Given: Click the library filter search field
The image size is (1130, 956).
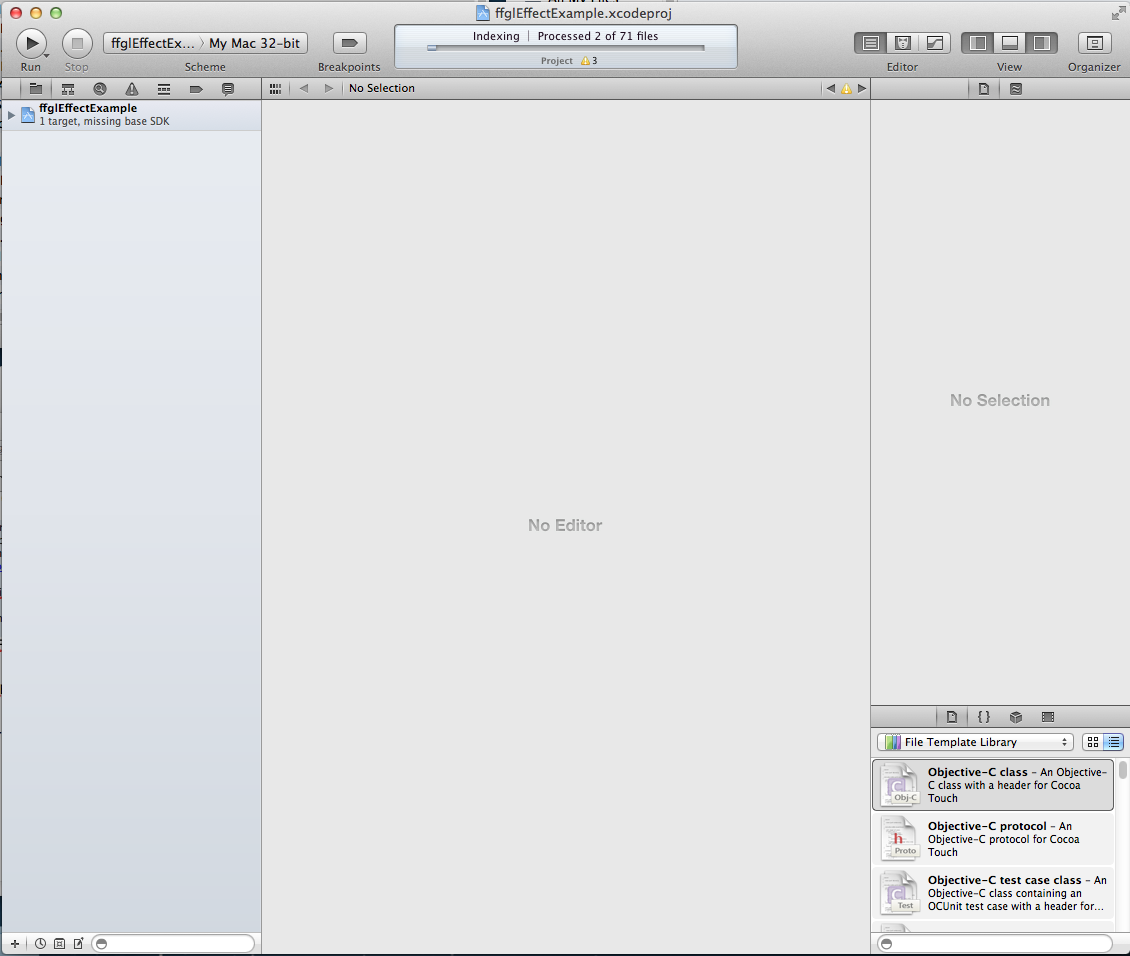Looking at the screenshot, I should point(995,944).
